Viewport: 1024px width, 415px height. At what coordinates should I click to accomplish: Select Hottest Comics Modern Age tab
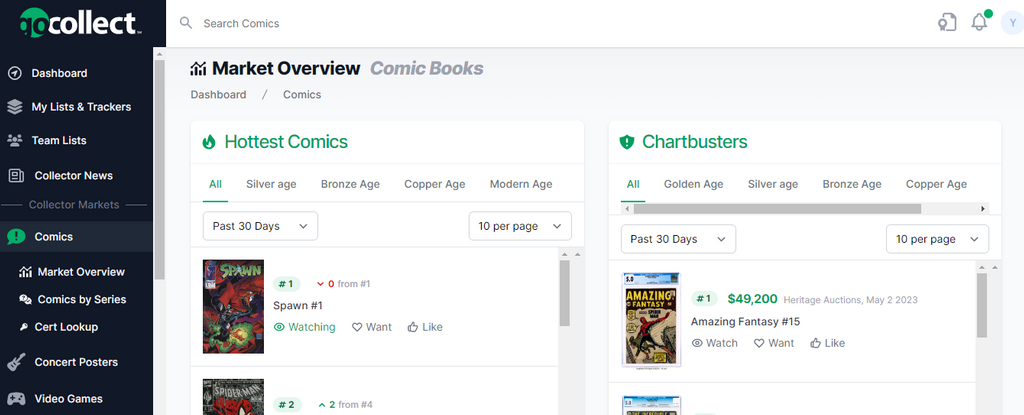[521, 184]
